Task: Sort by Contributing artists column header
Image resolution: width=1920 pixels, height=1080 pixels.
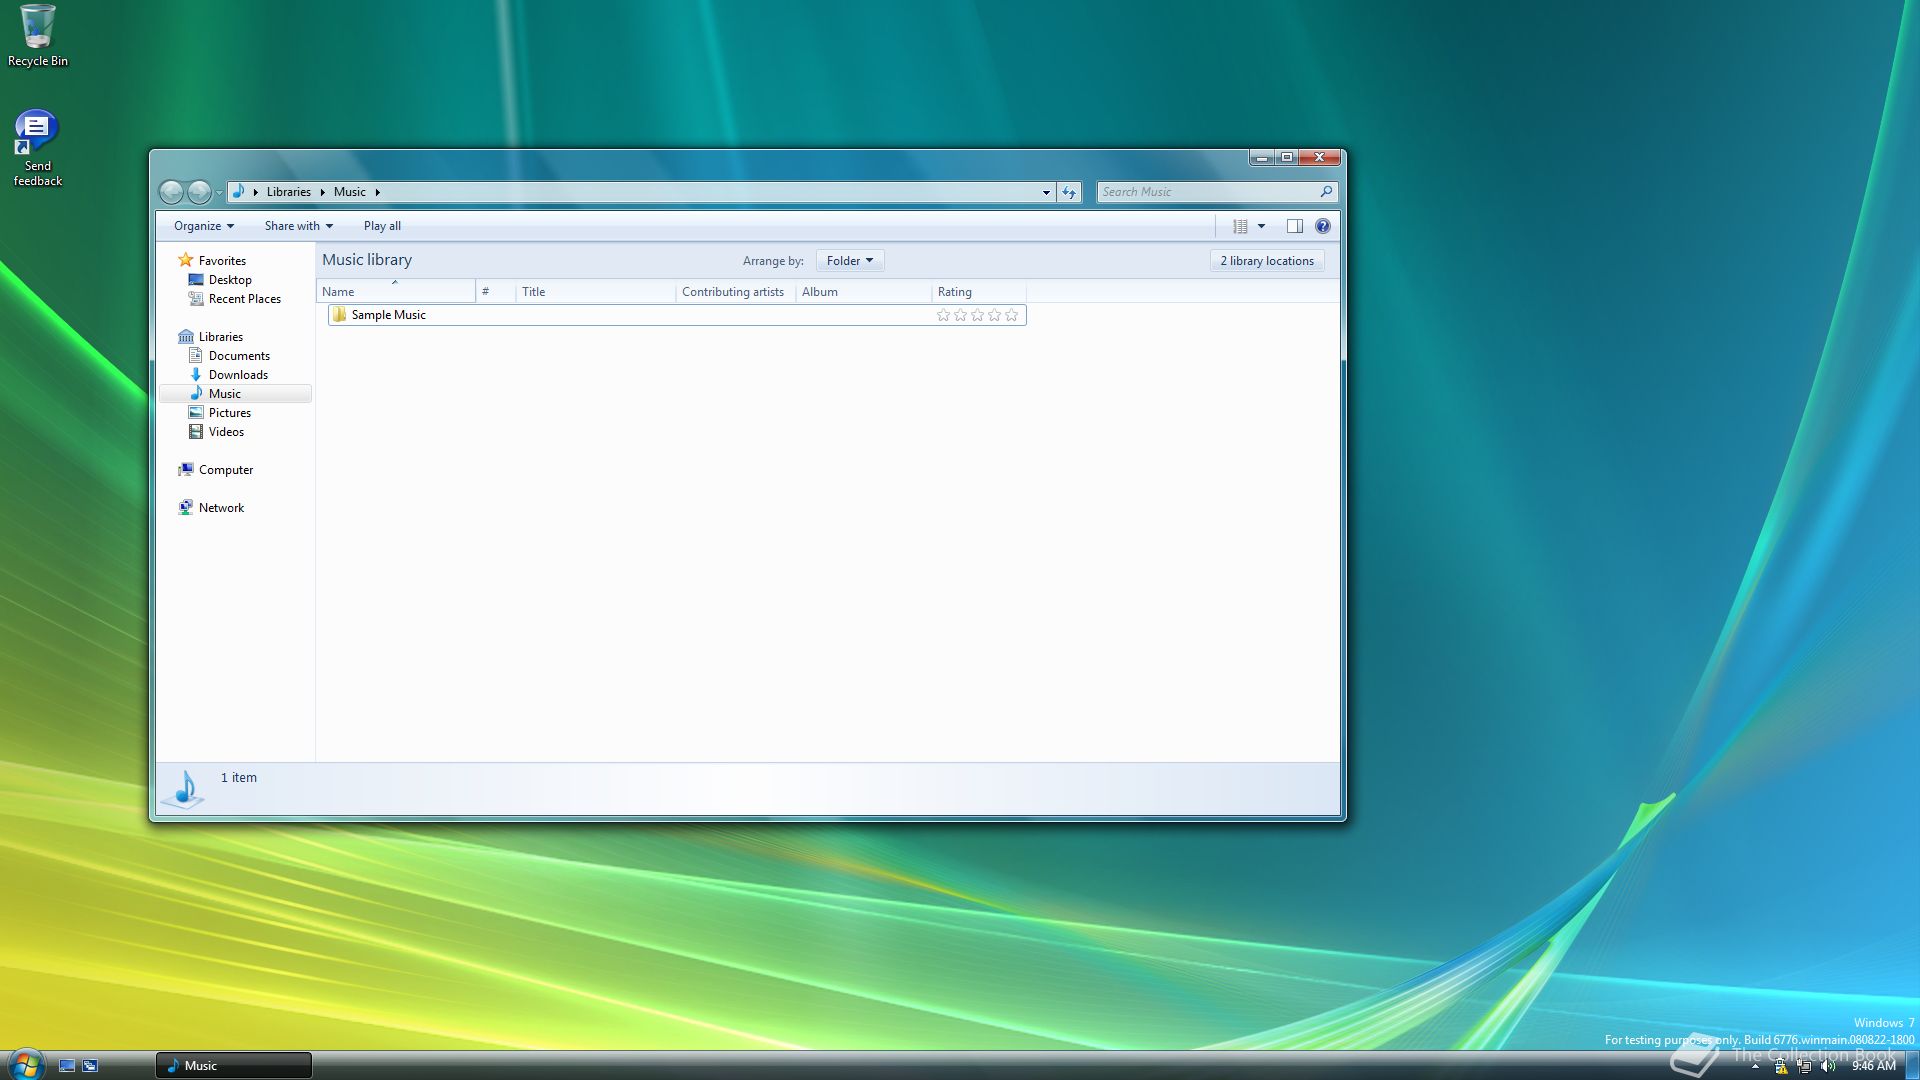Action: click(736, 292)
